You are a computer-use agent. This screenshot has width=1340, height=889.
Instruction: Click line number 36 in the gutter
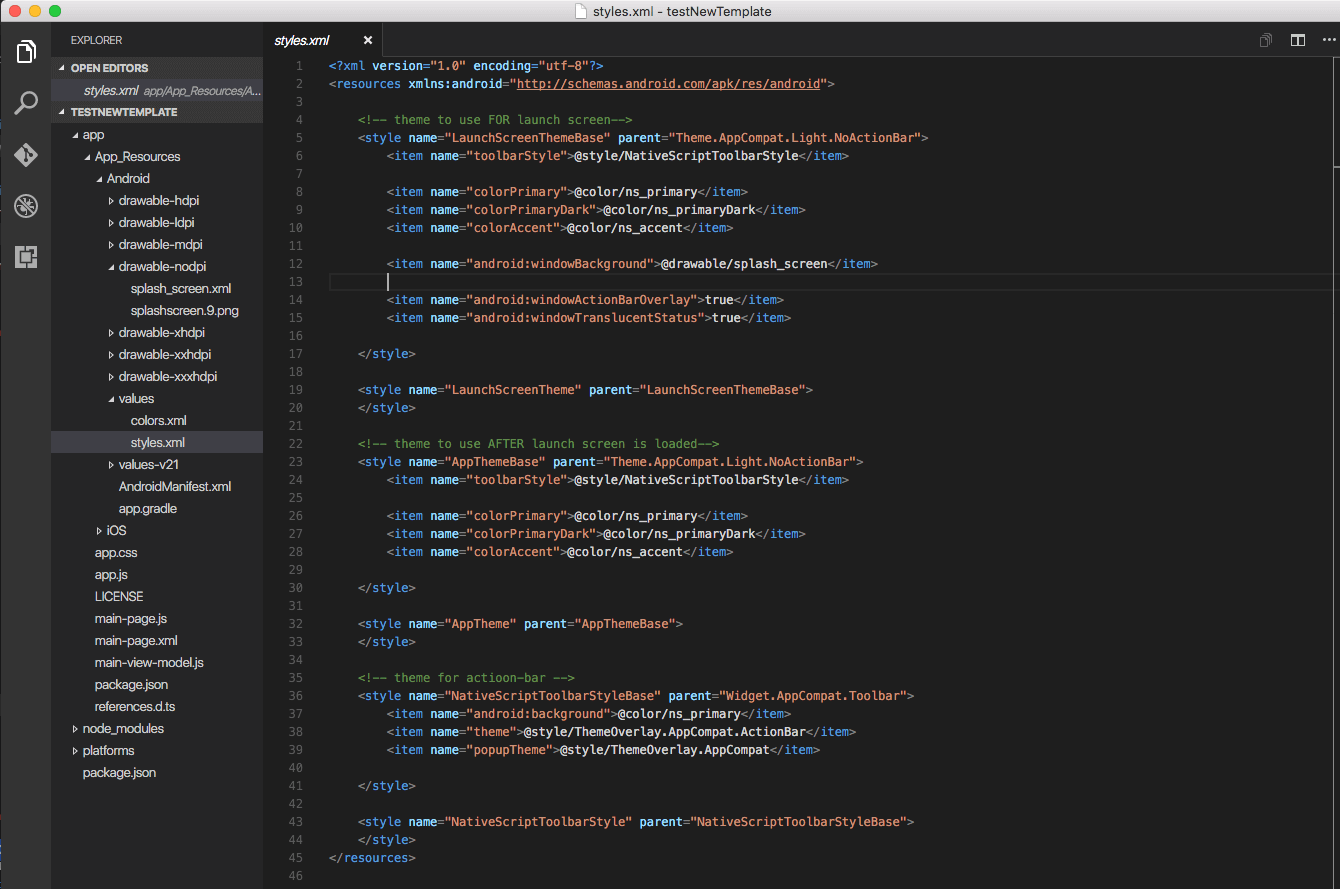pyautogui.click(x=295, y=696)
